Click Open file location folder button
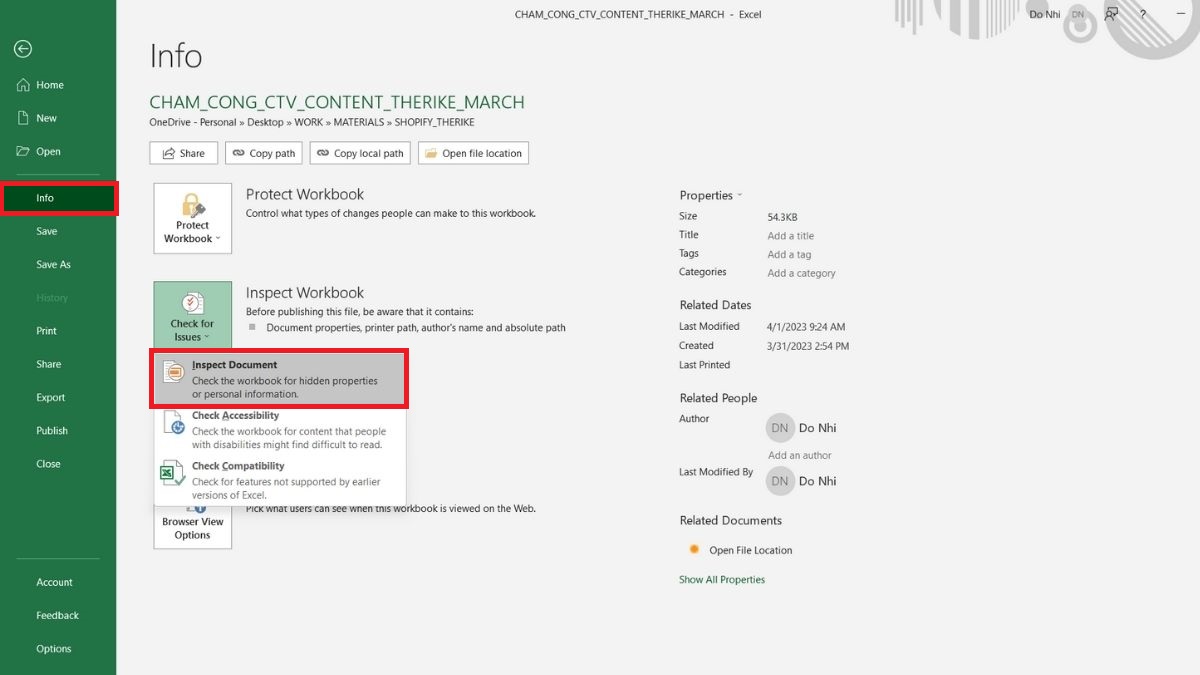Viewport: 1200px width, 675px height. (x=473, y=153)
